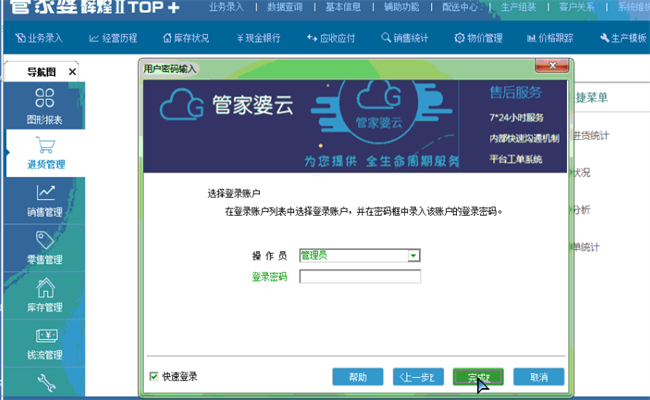Open the 业务录入 top menu
Screen dimensions: 650x400
click(x=226, y=7)
